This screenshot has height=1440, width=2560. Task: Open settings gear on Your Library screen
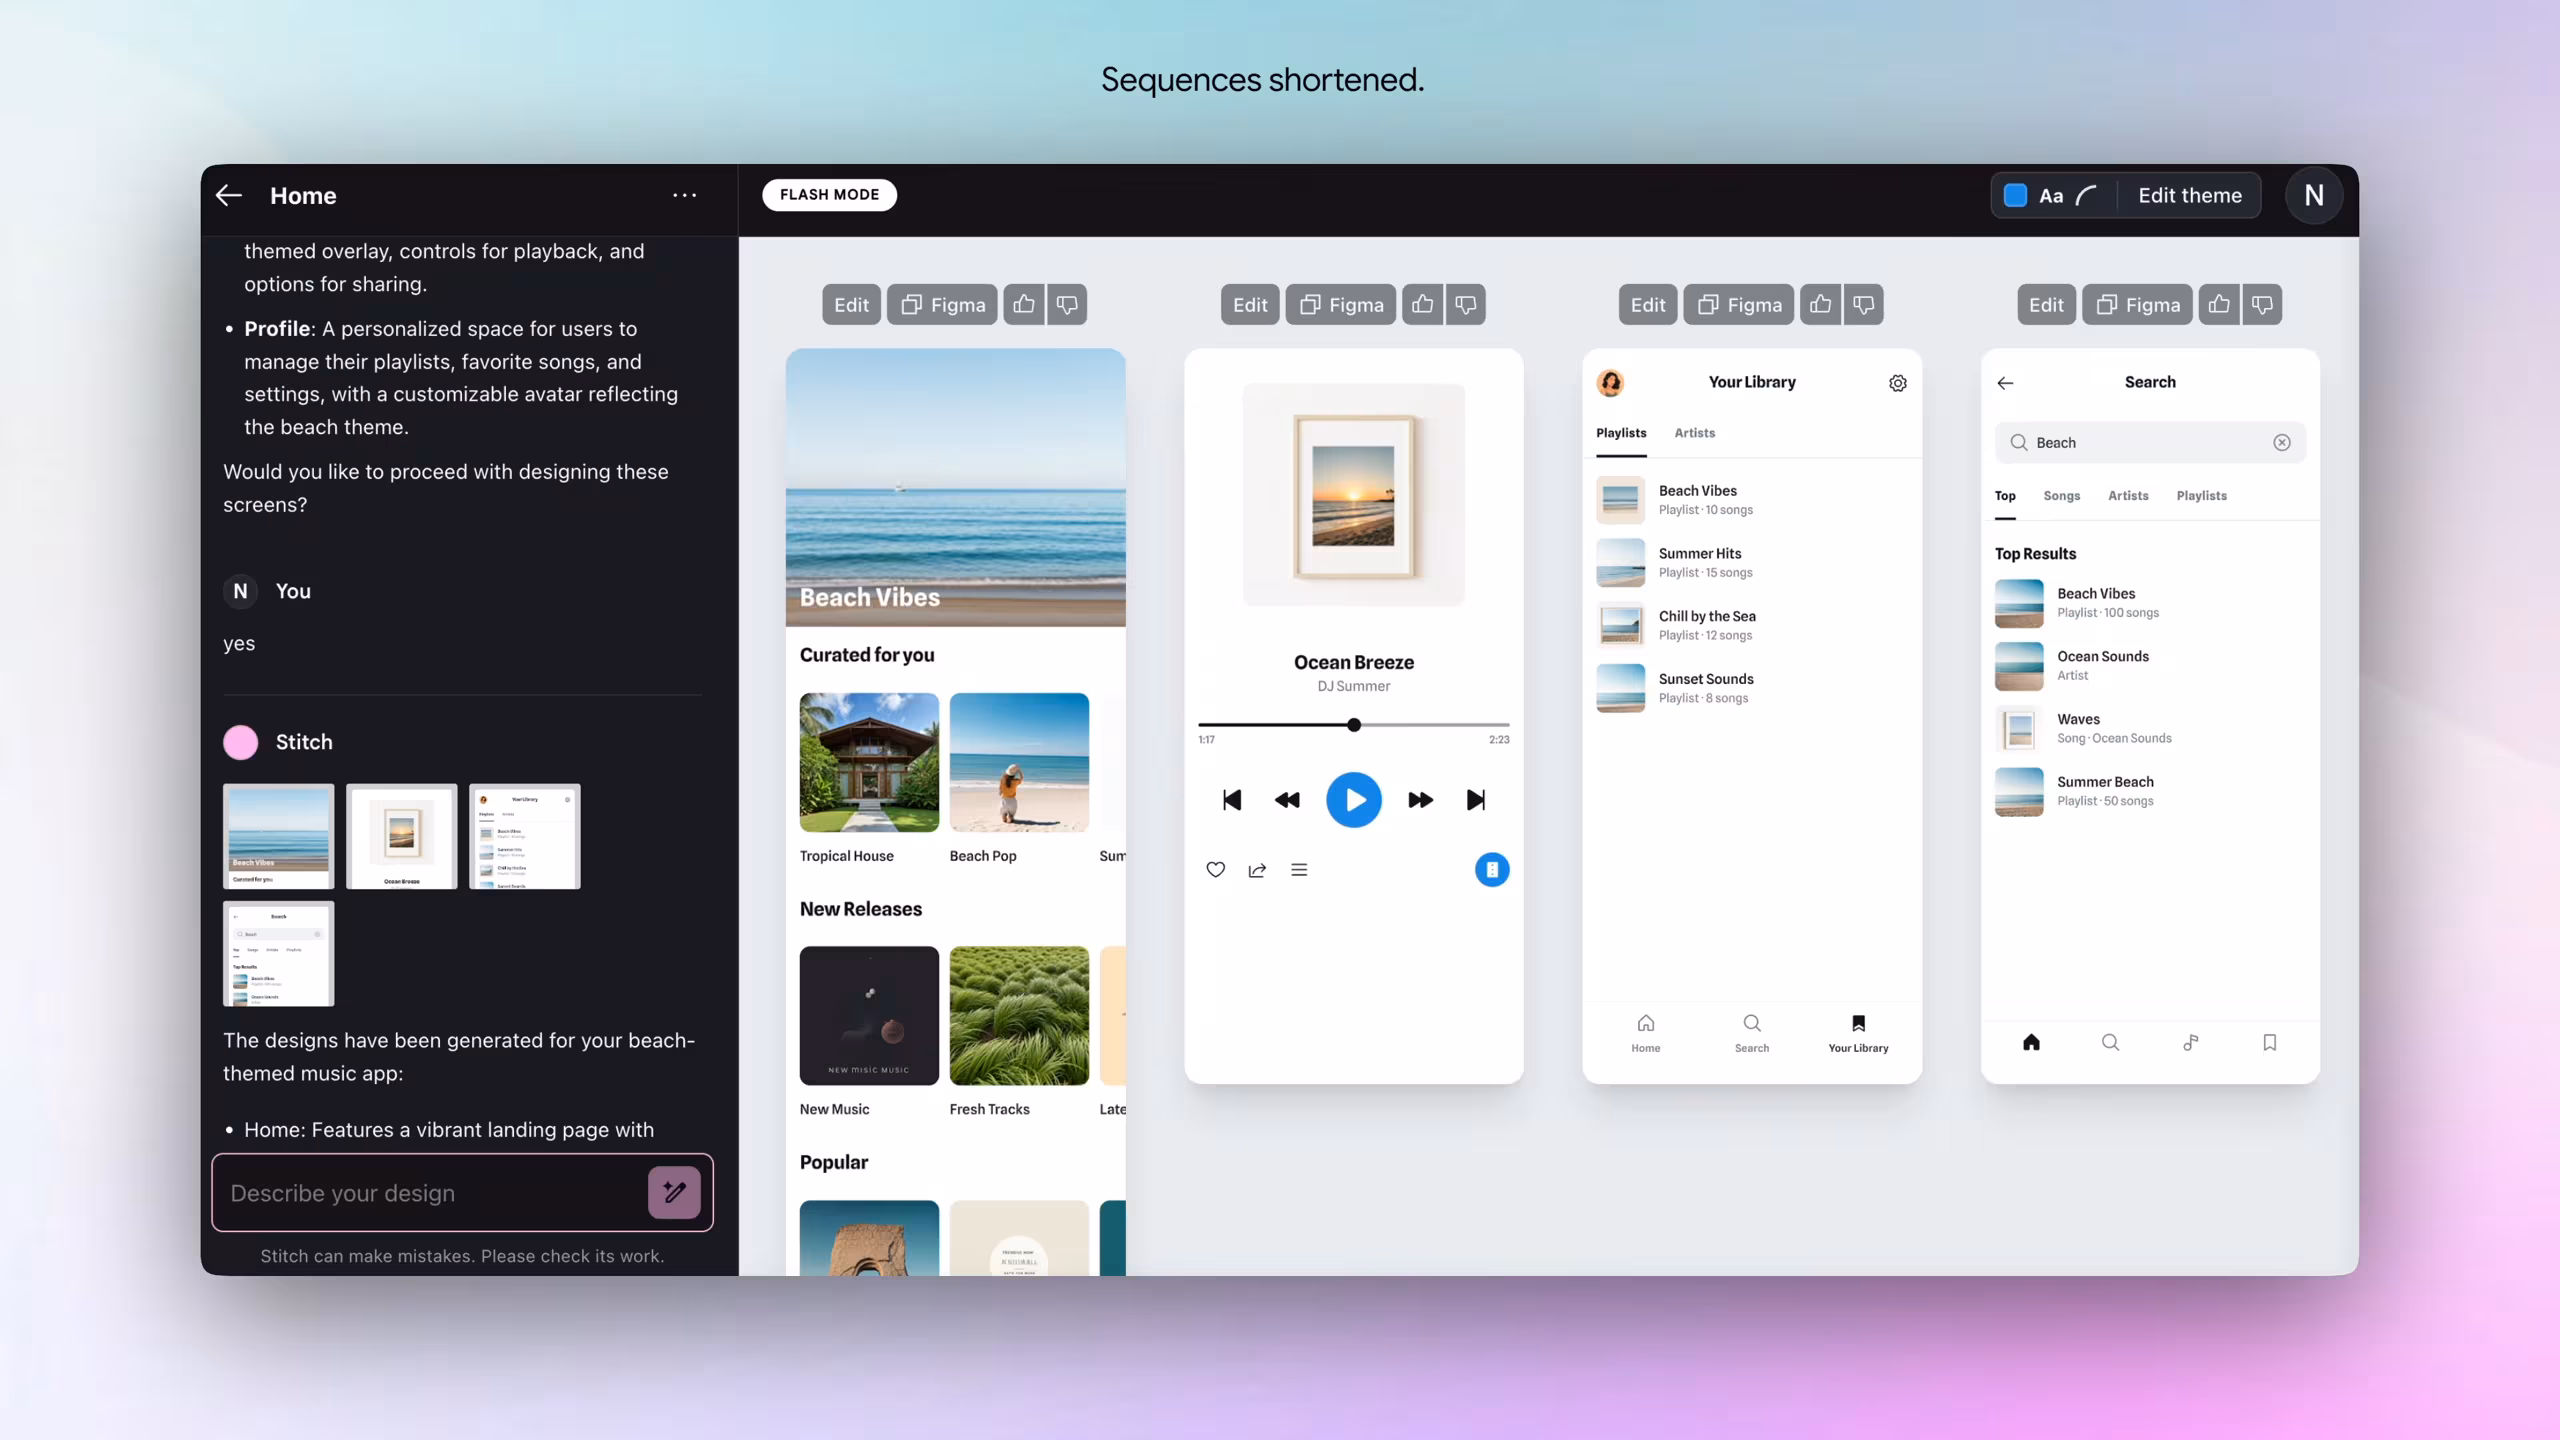tap(1897, 383)
